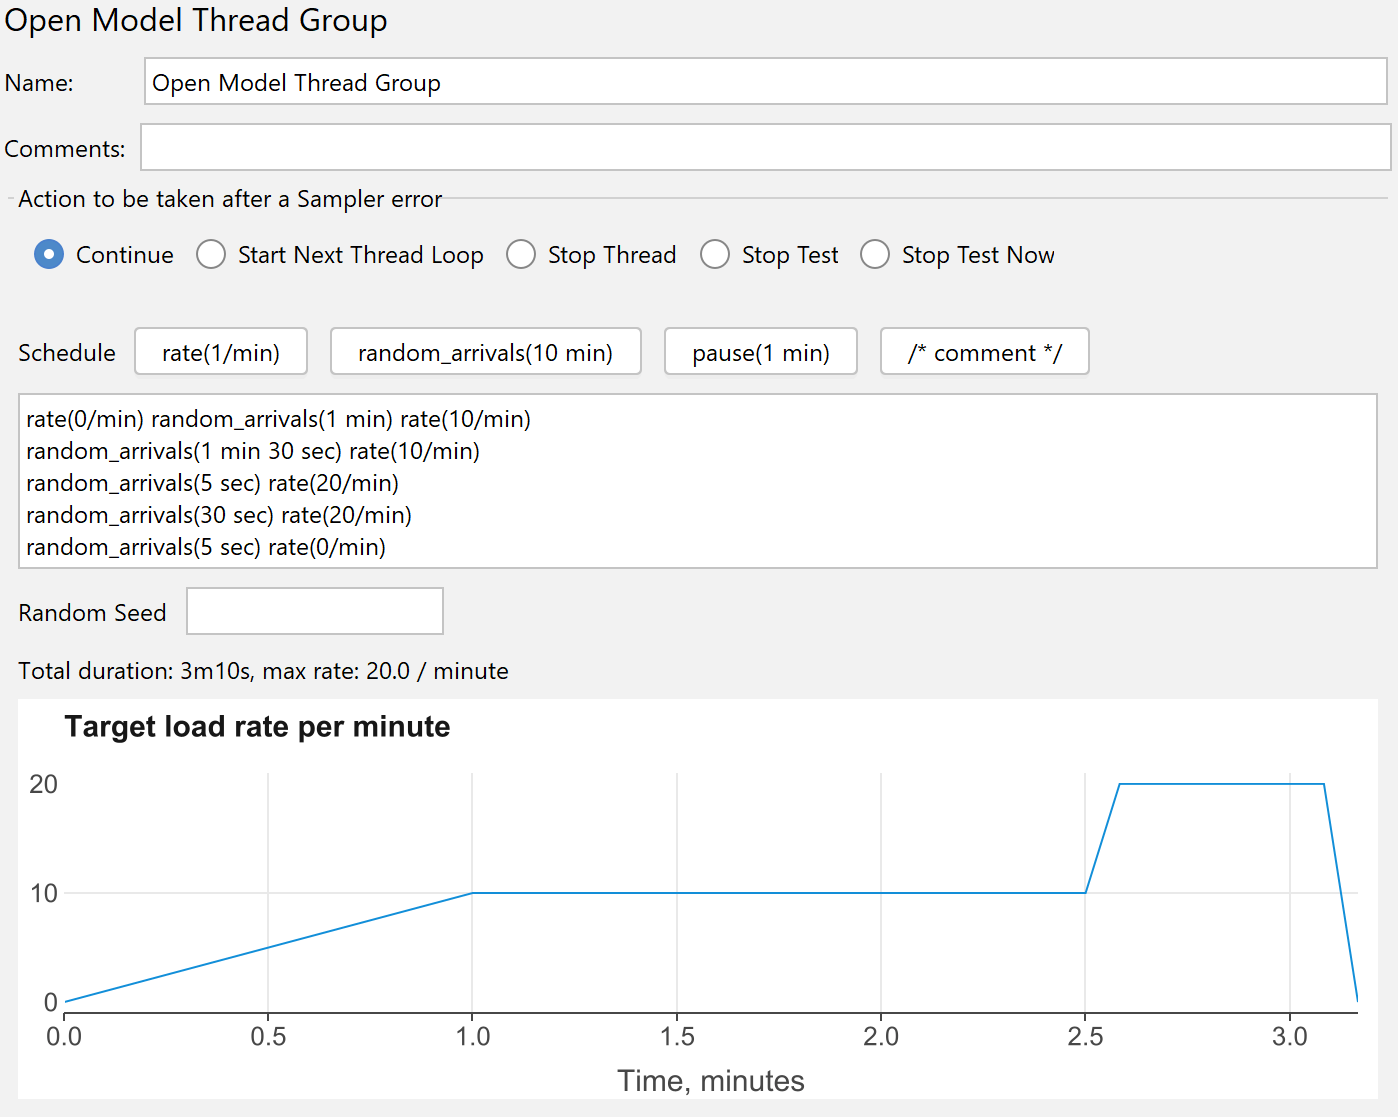Select the Continue radio button
Image resolution: width=1398 pixels, height=1117 pixels.
pyautogui.click(x=49, y=255)
